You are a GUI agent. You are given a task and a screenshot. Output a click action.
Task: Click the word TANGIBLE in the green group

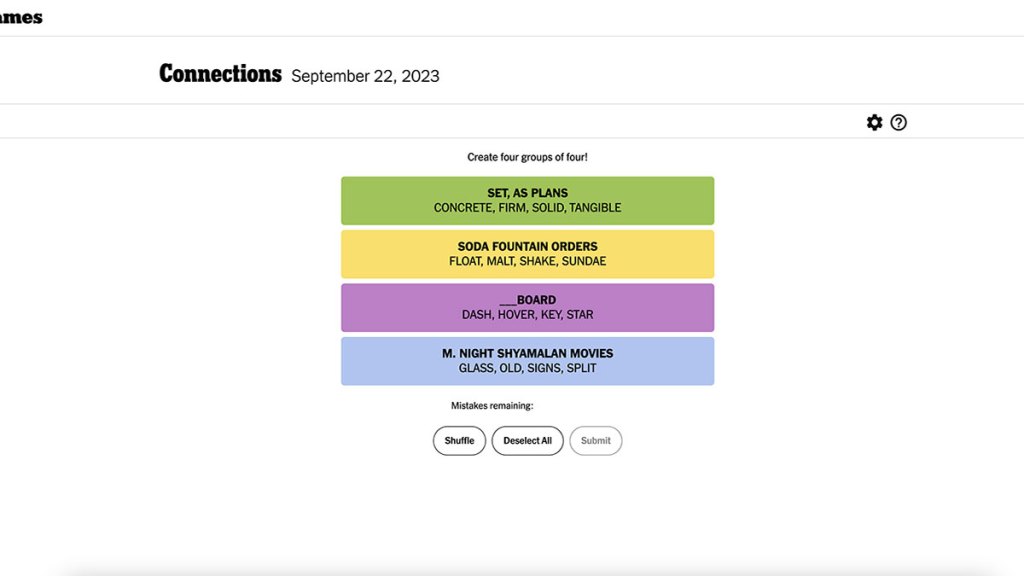click(x=595, y=208)
